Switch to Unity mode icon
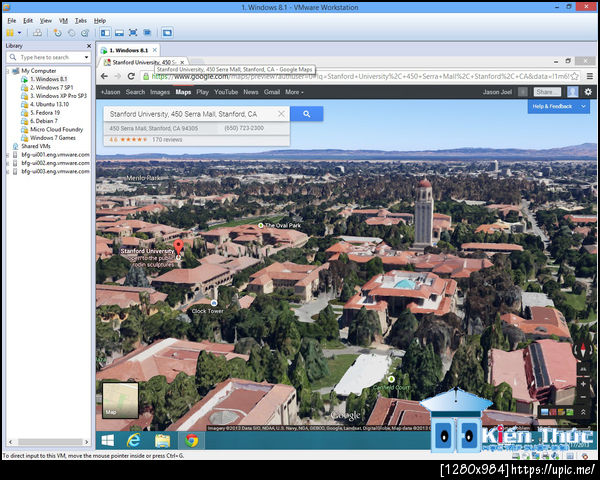Screen dimensions: 600x480 pos(147,33)
